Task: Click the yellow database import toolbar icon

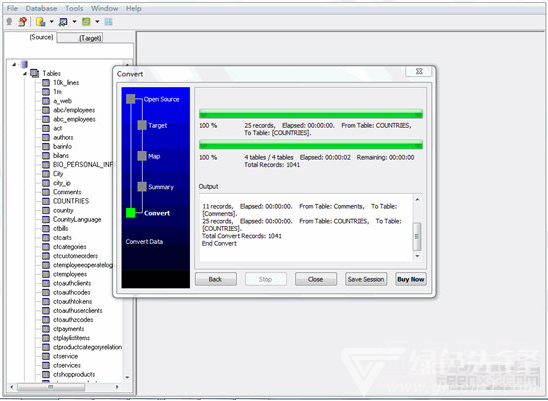Action: (41, 22)
